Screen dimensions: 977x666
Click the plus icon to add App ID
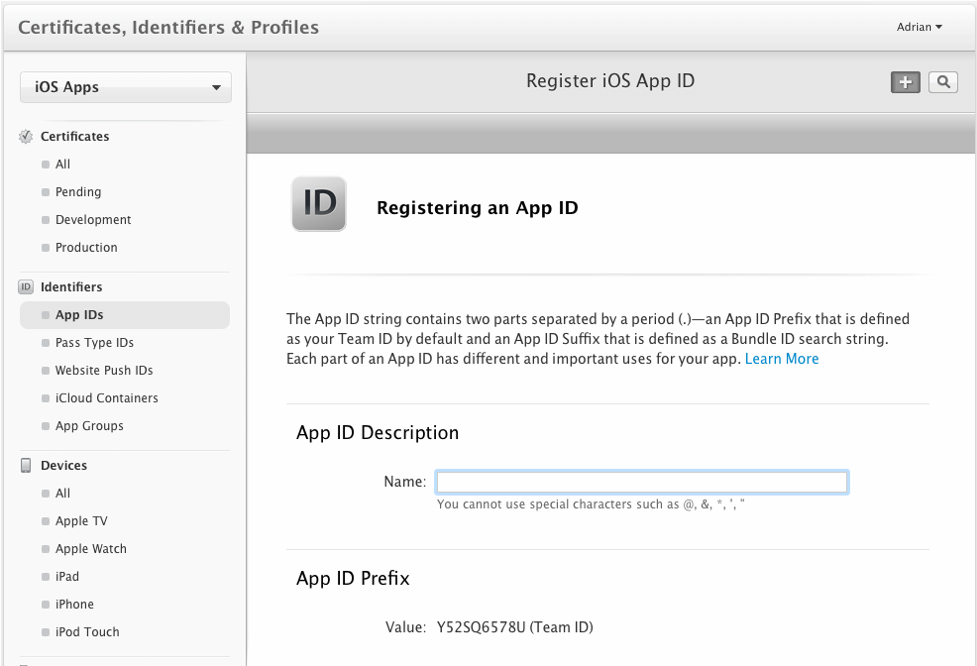pos(905,83)
